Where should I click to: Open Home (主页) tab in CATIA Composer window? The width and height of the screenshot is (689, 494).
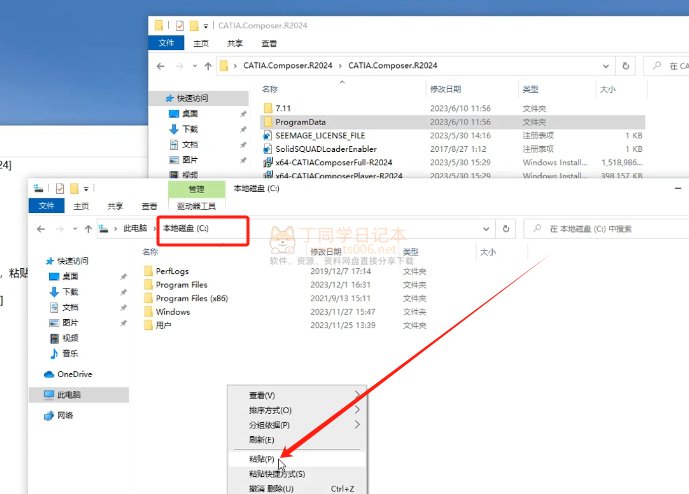(x=201, y=44)
